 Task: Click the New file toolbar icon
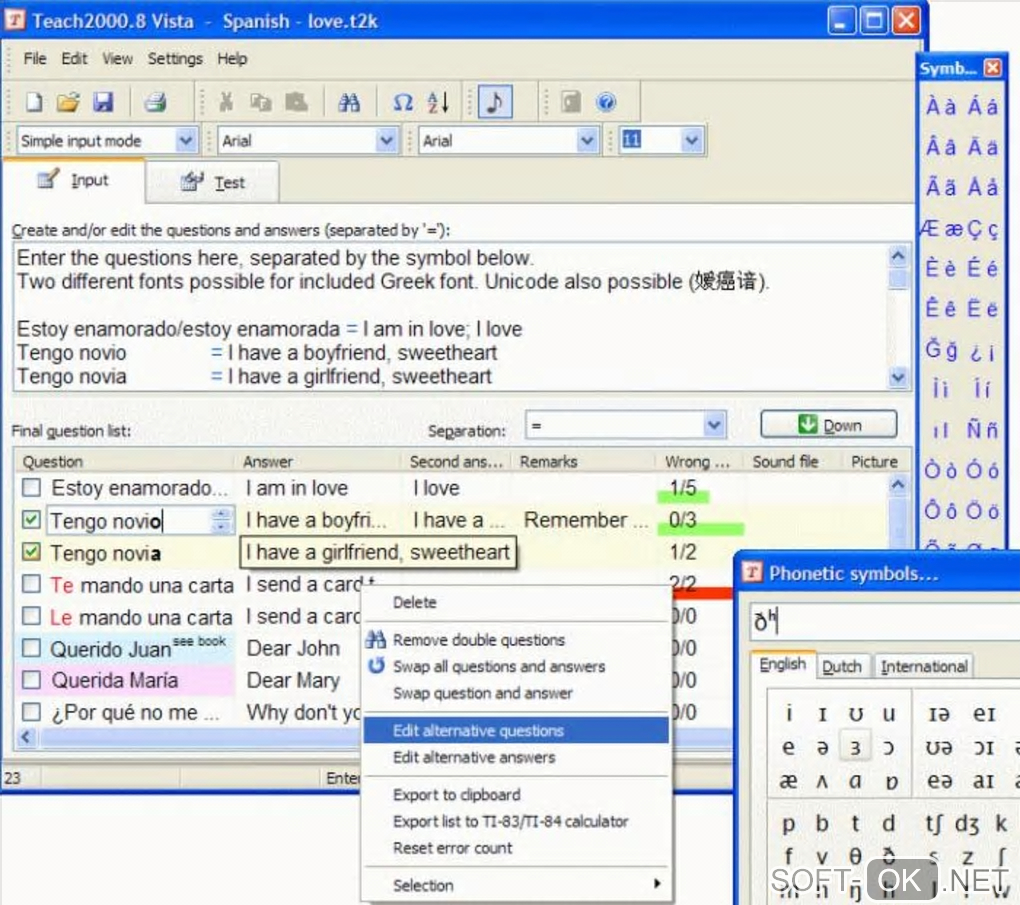tap(34, 102)
